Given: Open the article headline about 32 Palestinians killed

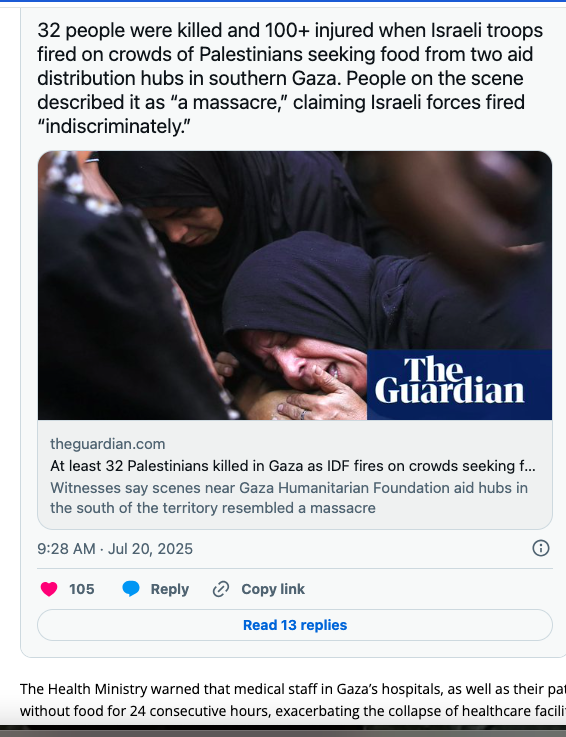Looking at the screenshot, I should point(293,466).
